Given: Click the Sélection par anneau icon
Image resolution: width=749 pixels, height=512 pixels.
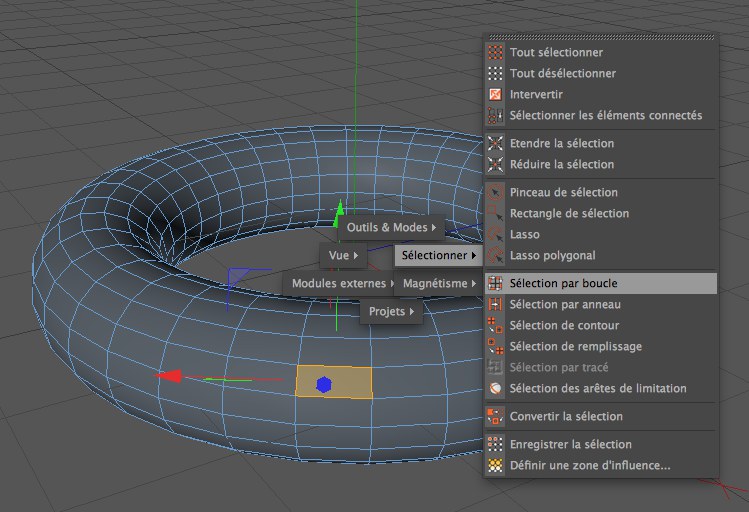Looking at the screenshot, I should pos(494,304).
